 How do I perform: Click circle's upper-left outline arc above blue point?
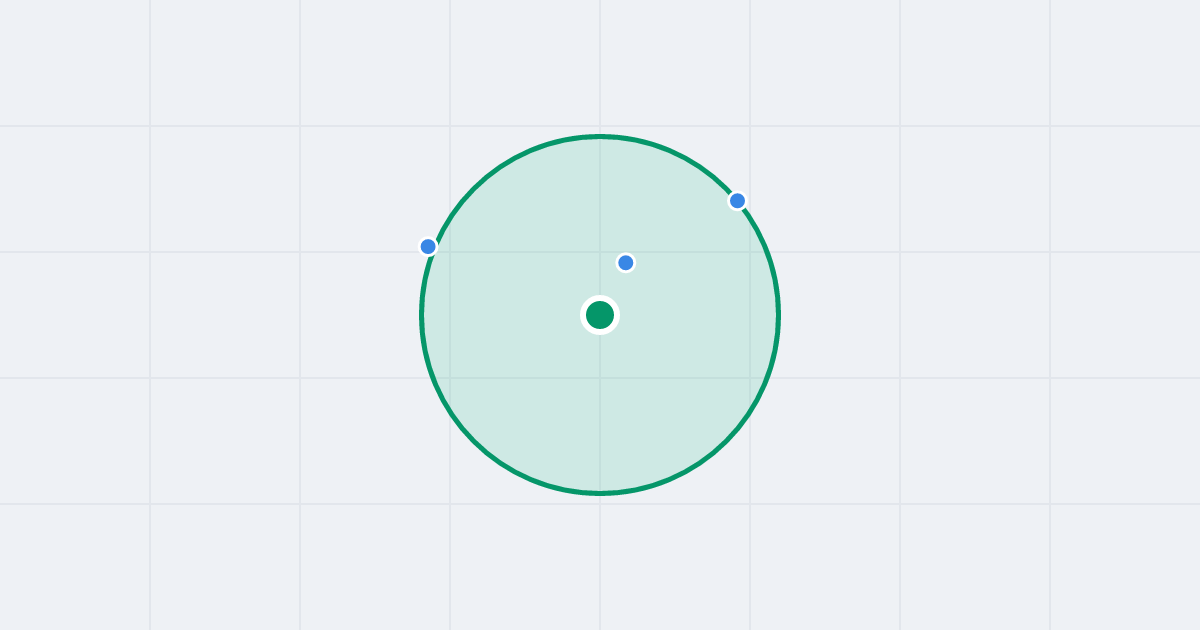coord(474,189)
